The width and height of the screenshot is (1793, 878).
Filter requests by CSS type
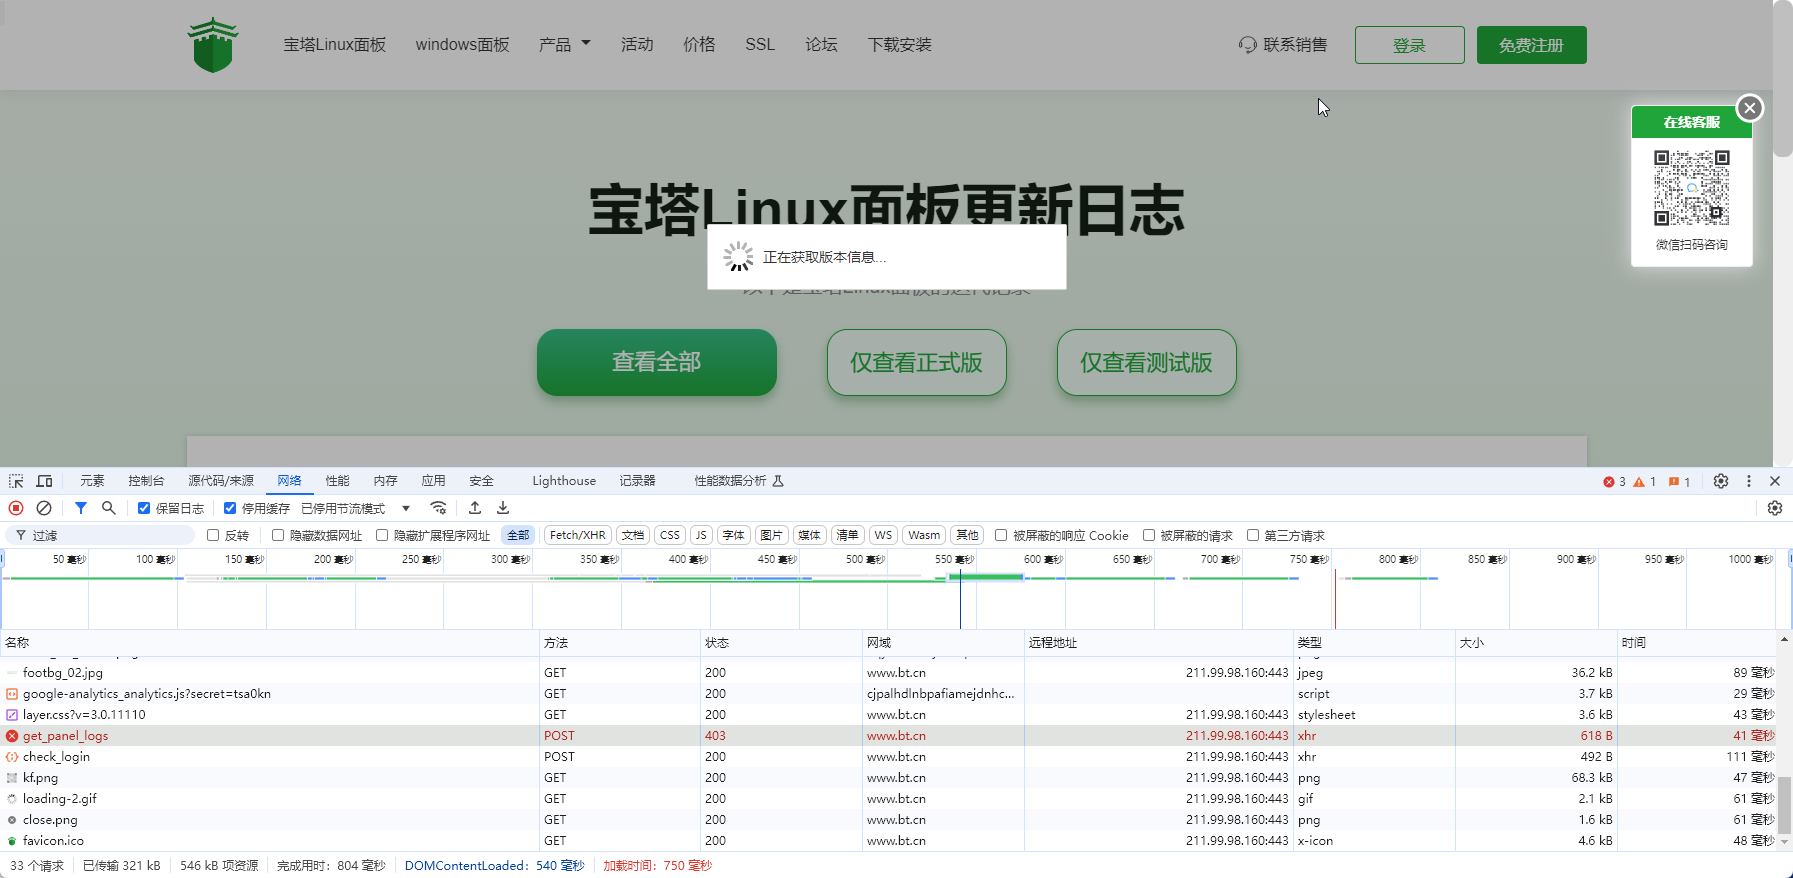click(670, 535)
